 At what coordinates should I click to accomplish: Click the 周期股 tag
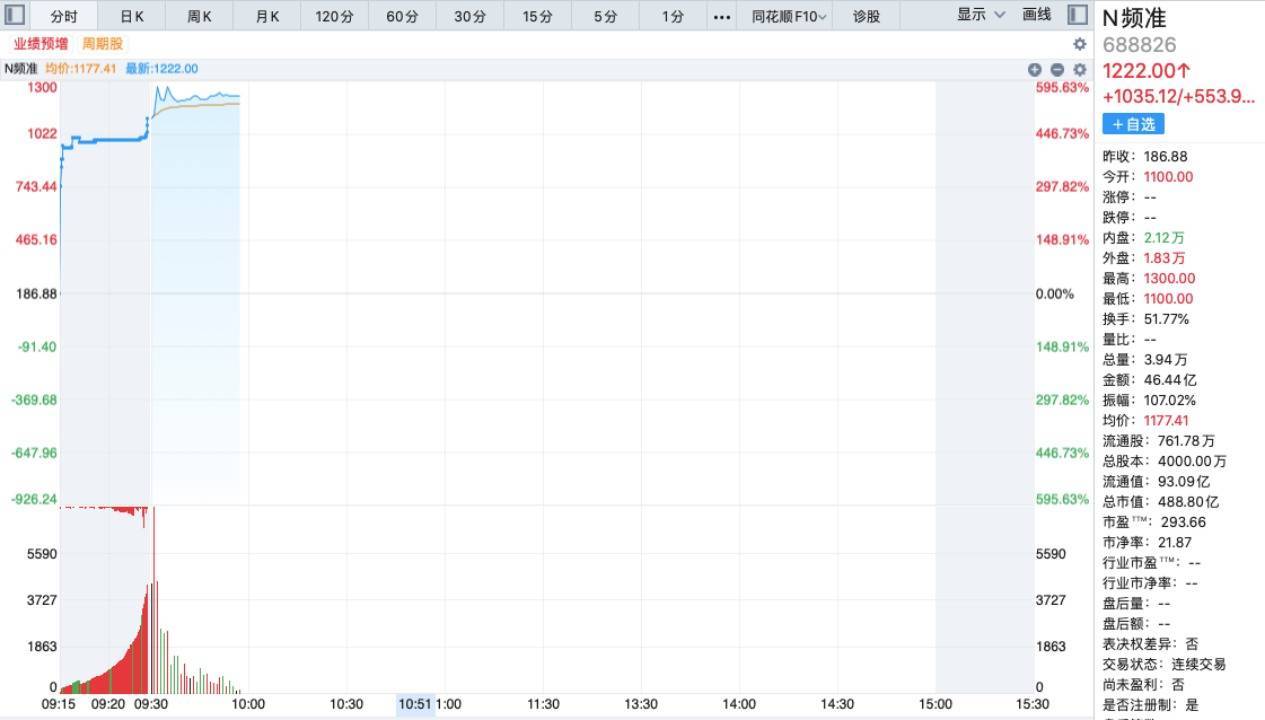[x=102, y=44]
